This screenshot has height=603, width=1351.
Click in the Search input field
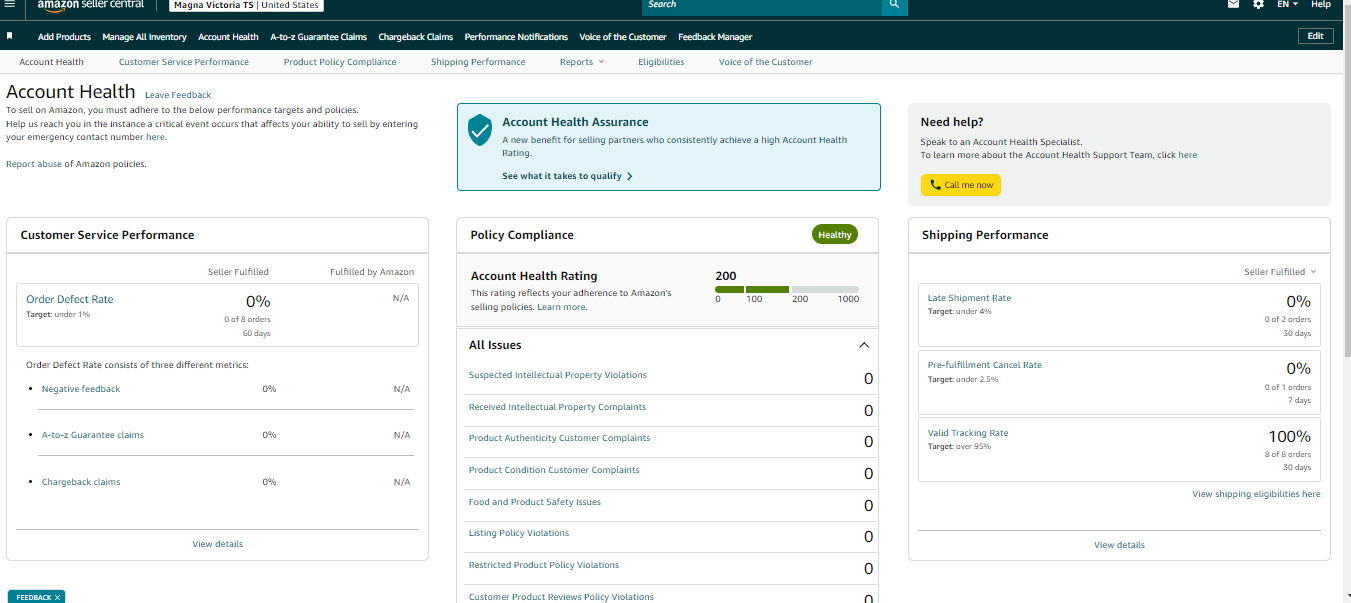[x=762, y=5]
